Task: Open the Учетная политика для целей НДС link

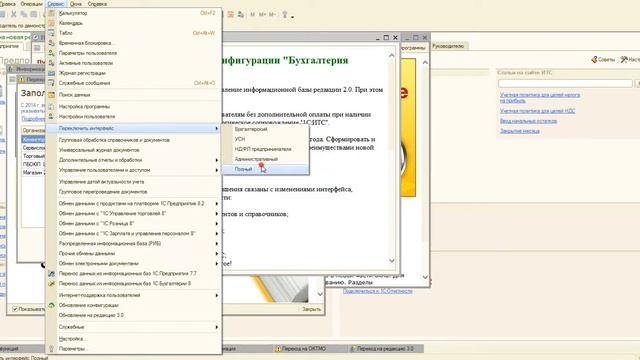Action: coord(538,111)
